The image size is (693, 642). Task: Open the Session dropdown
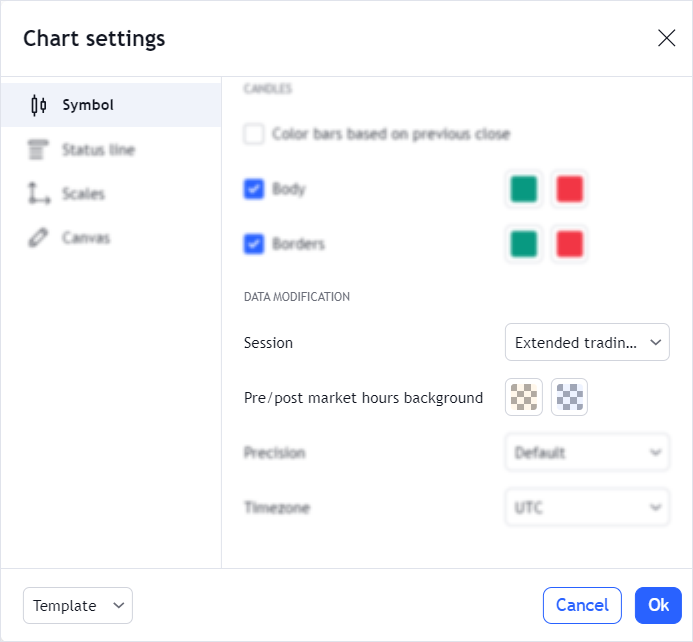(x=587, y=342)
